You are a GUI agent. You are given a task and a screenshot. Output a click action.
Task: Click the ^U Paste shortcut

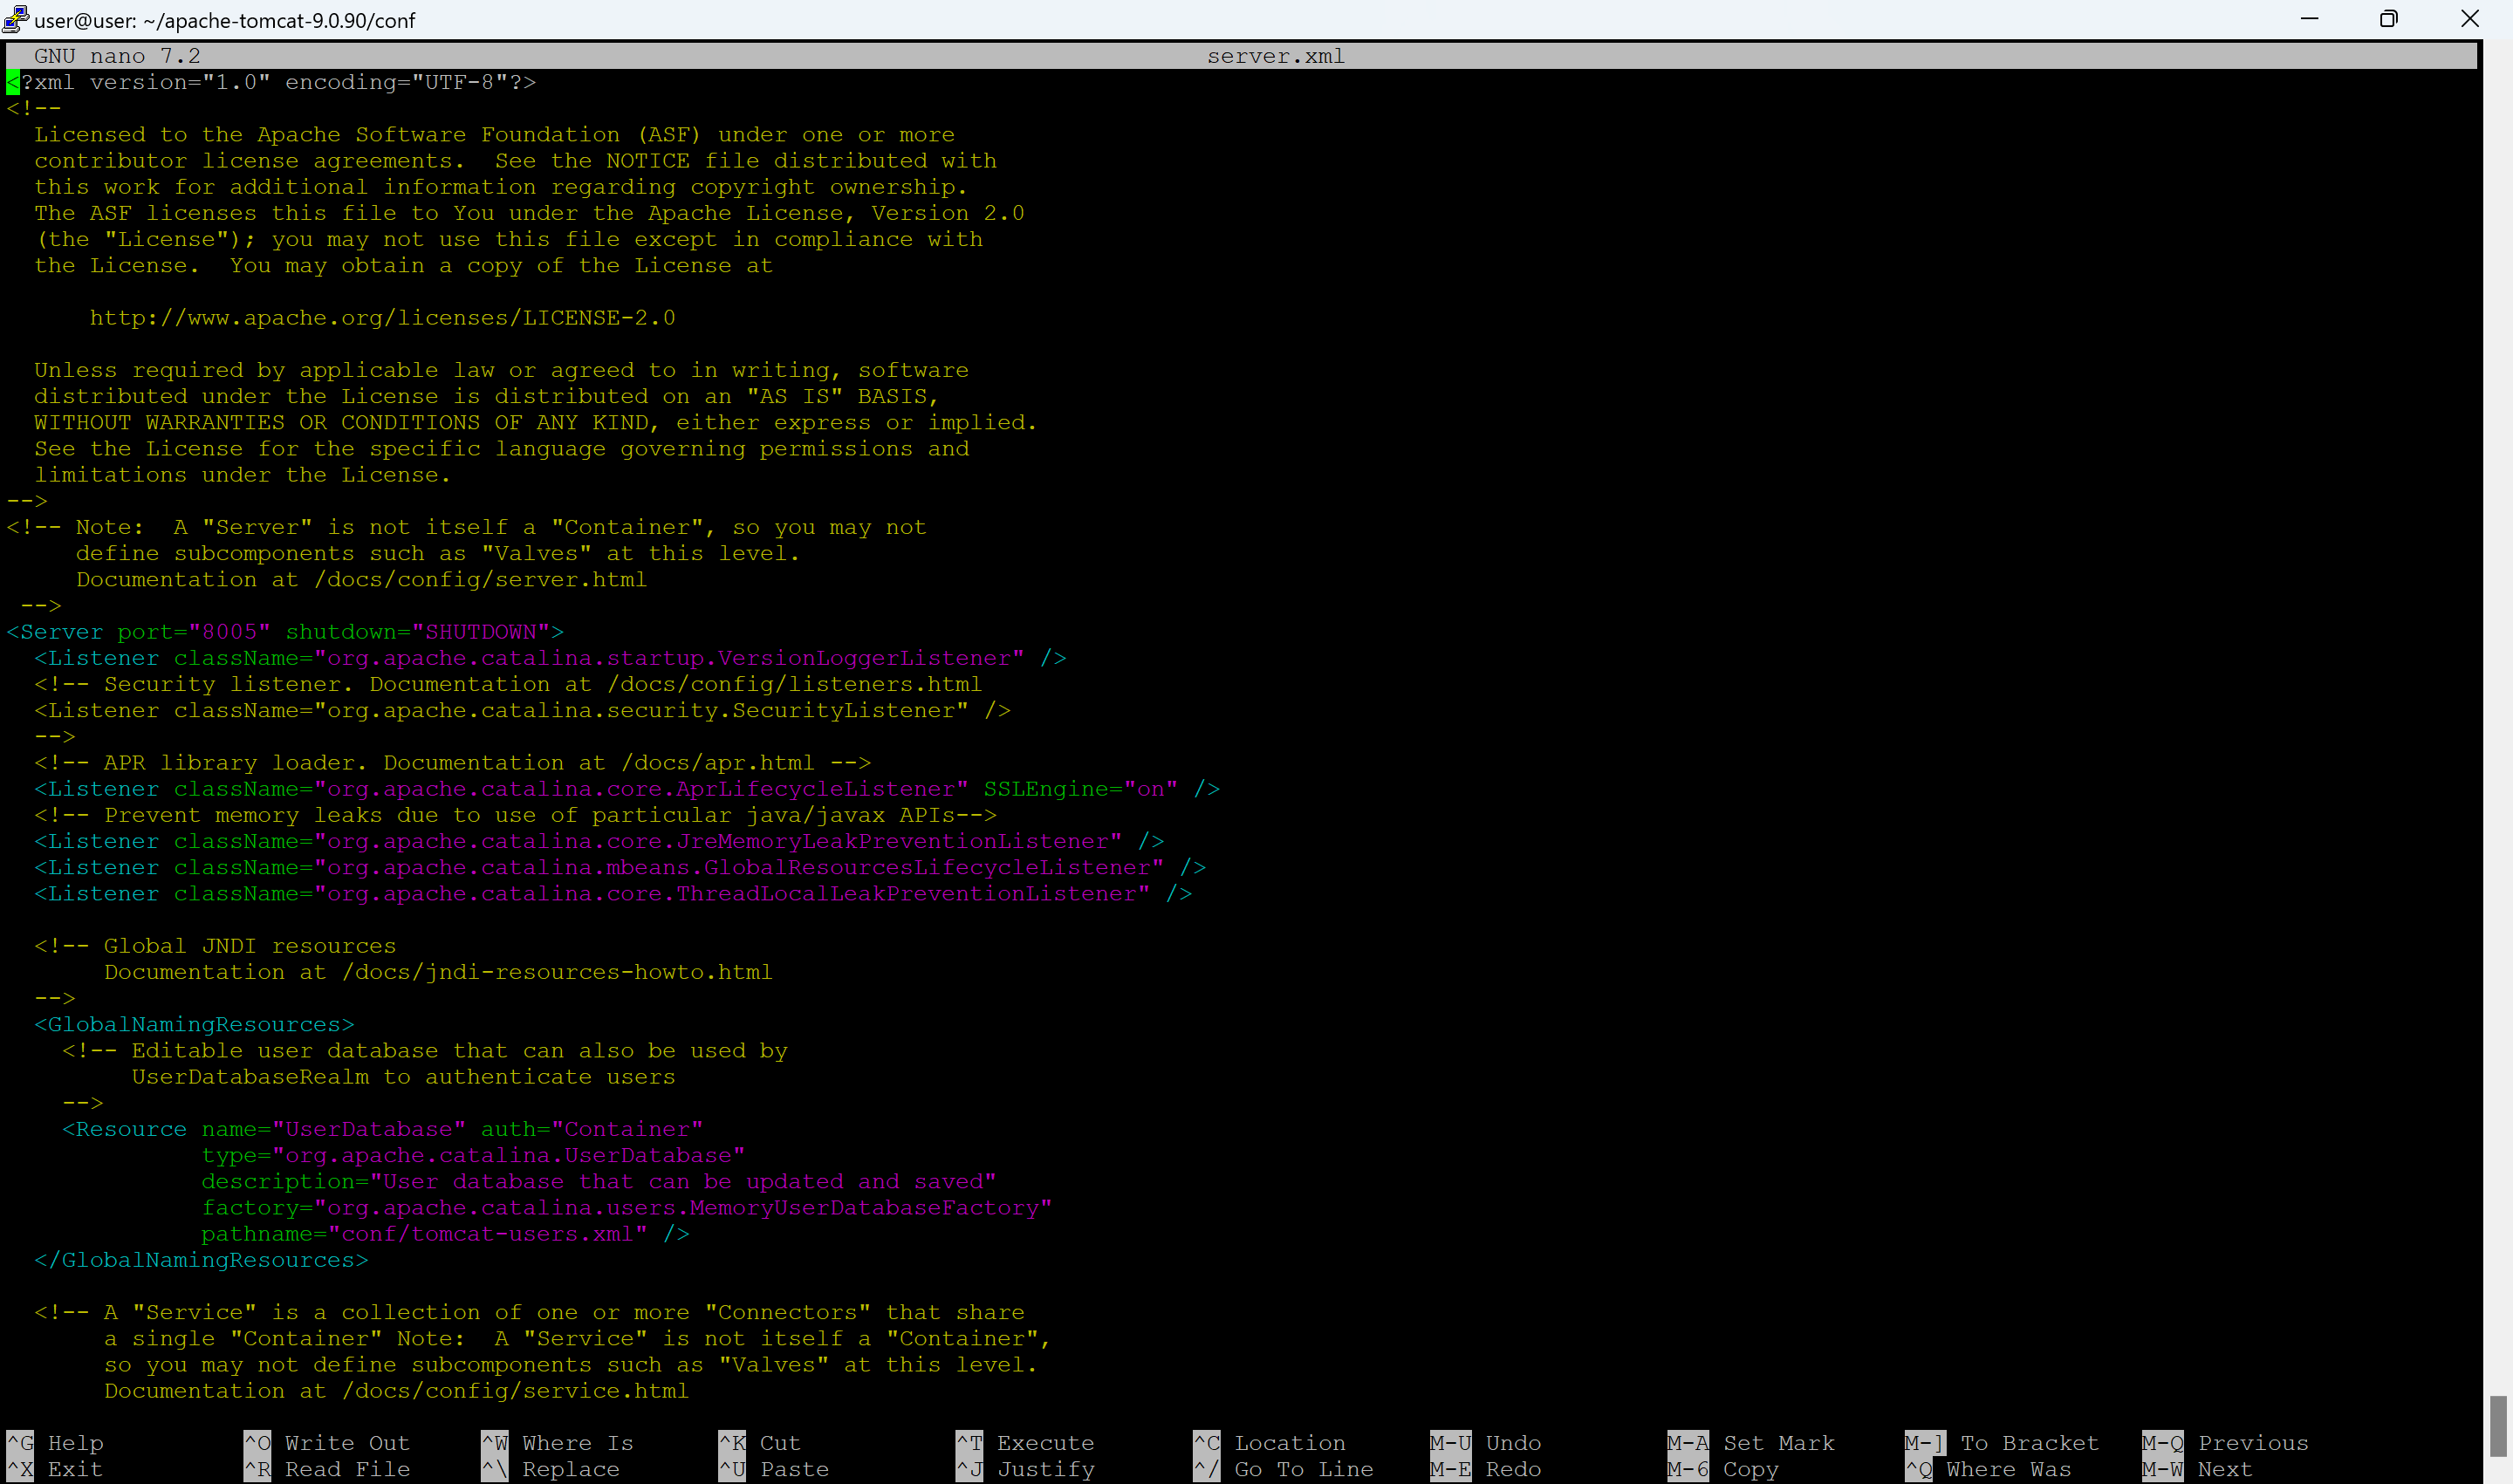pos(774,1469)
